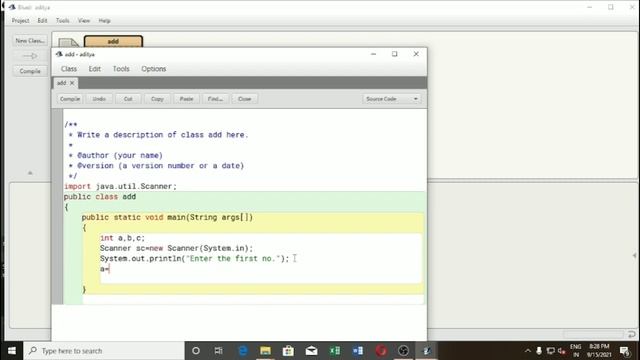
Task: Open the Windows Start menu
Action: point(12,351)
